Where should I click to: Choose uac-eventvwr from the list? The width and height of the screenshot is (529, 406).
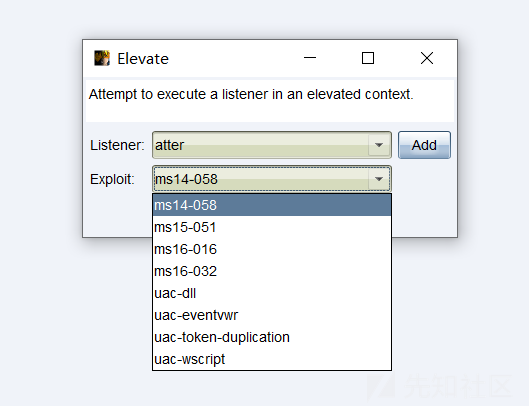pos(272,315)
